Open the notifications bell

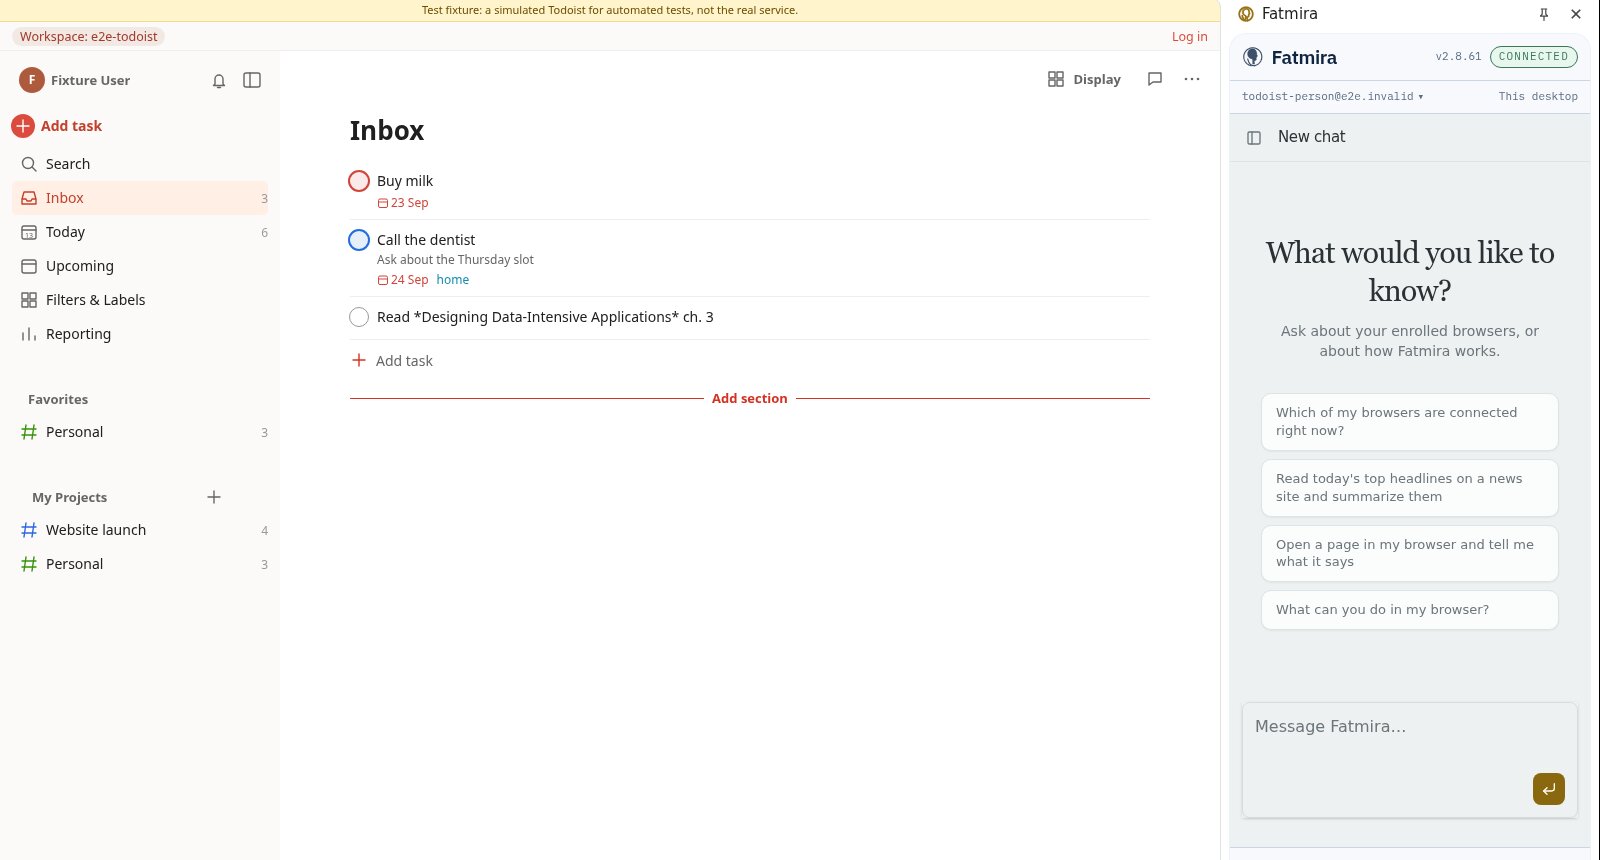[x=219, y=81]
